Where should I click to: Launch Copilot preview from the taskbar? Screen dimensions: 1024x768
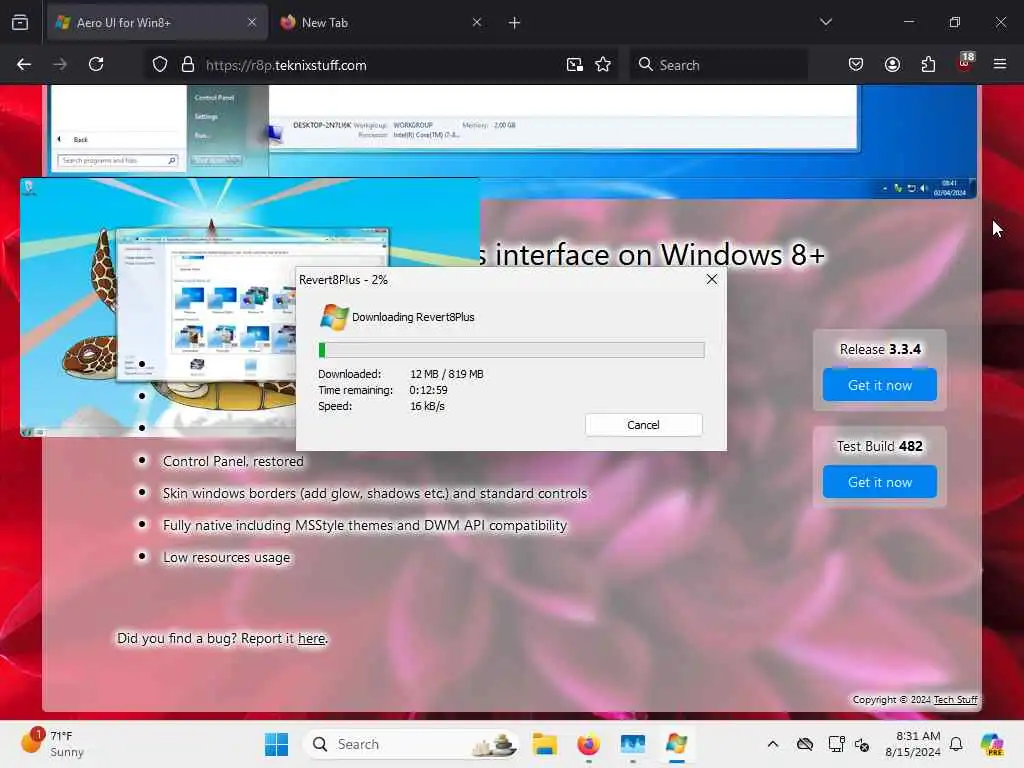pyautogui.click(x=992, y=744)
